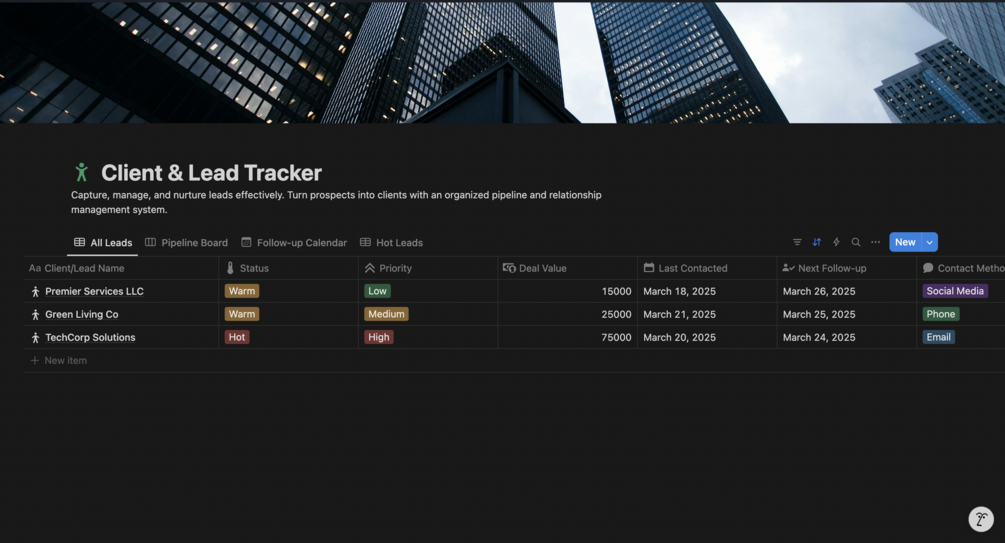The width and height of the screenshot is (1005, 543).
Task: Click the March 25, 2025 follow-up date
Action: [819, 314]
